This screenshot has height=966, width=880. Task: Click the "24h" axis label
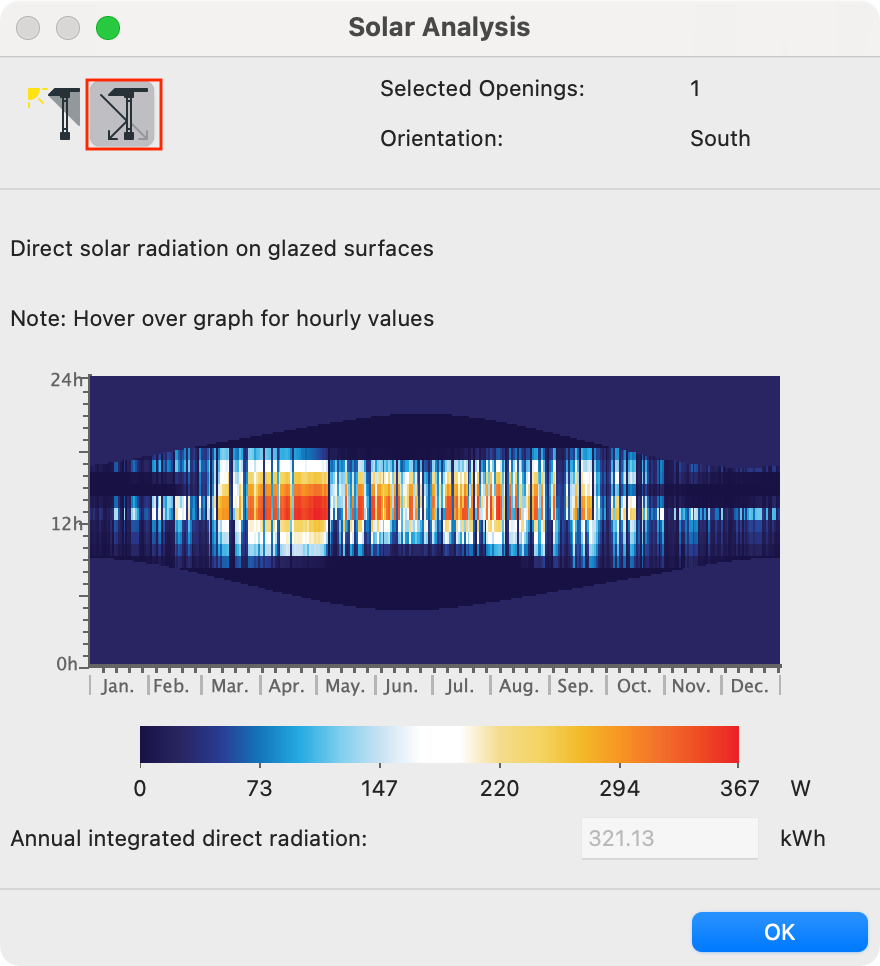[66, 380]
